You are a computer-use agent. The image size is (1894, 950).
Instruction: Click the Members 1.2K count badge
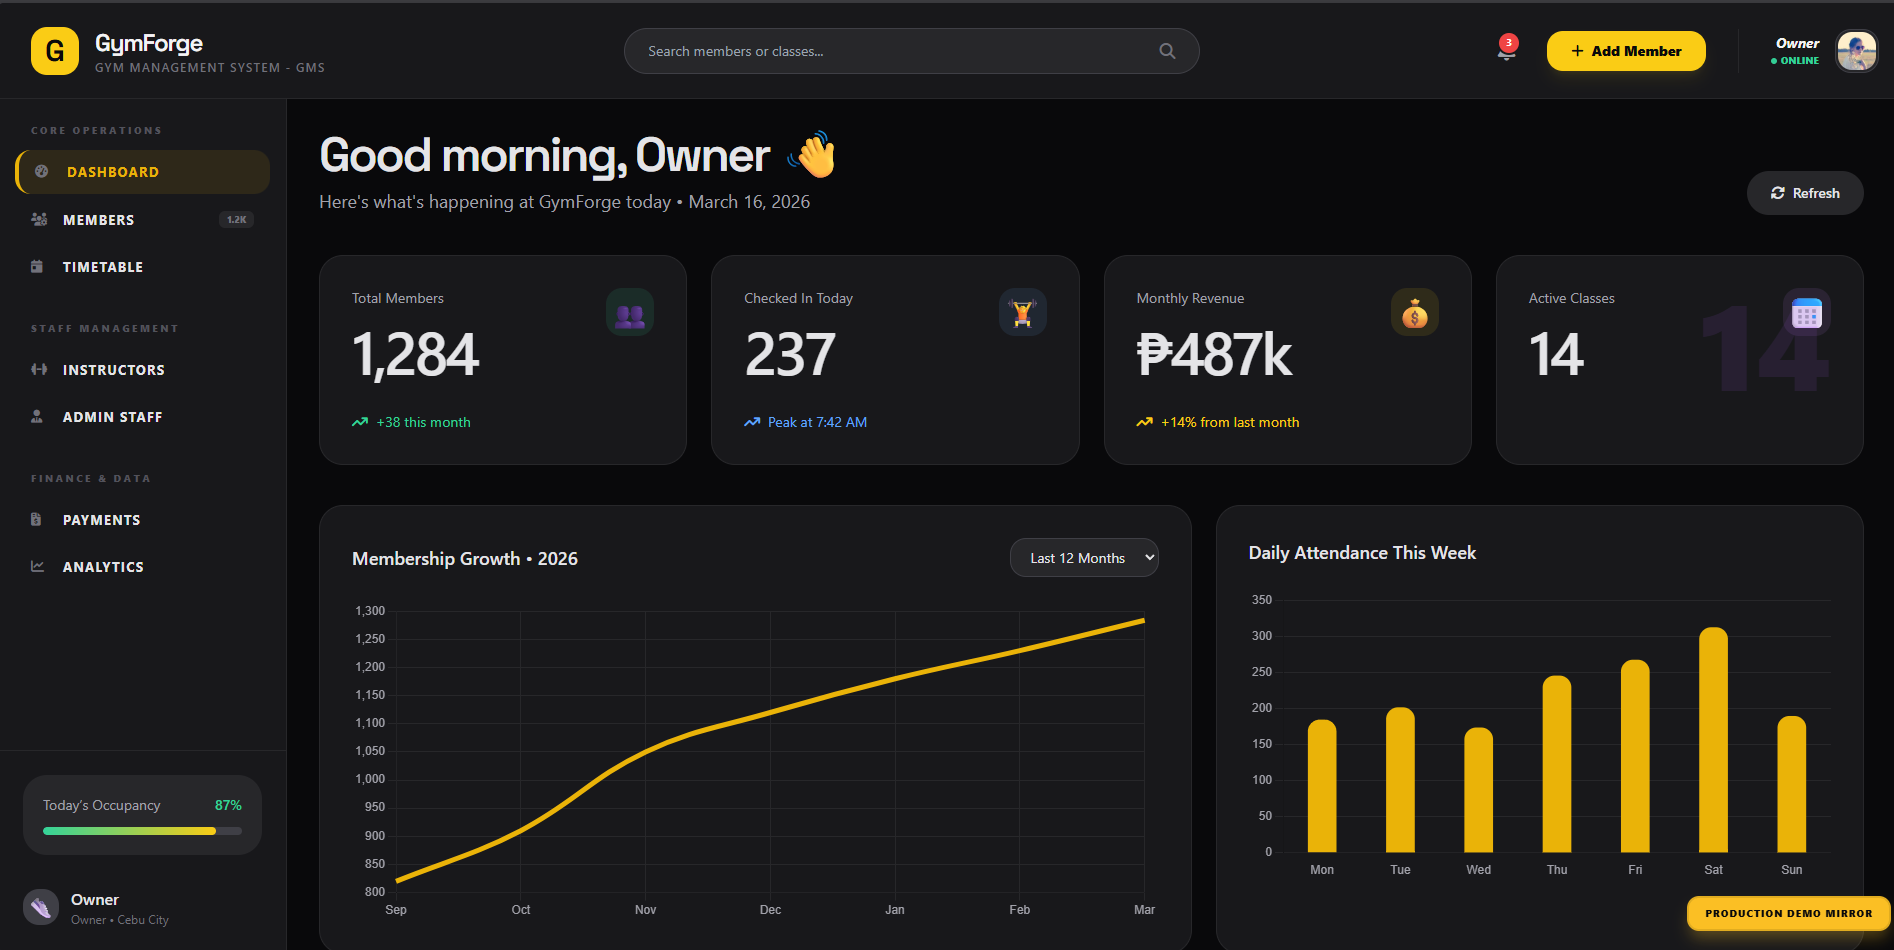[x=237, y=219]
